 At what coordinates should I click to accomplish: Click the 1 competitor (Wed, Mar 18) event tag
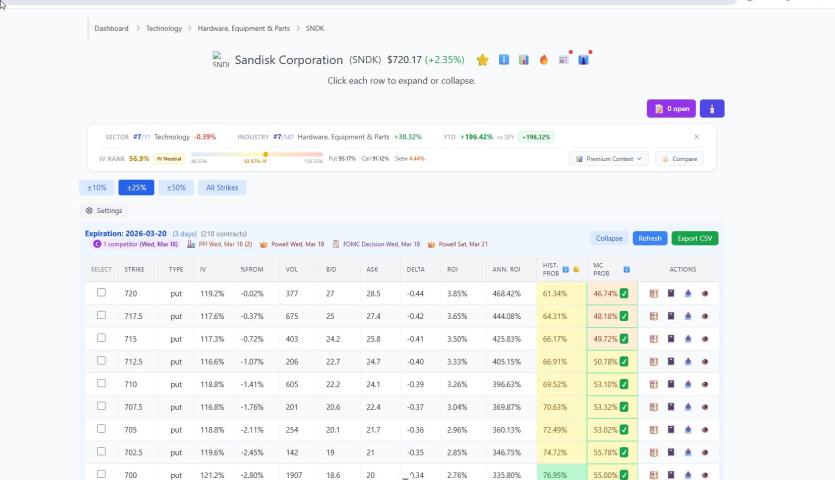(135, 244)
